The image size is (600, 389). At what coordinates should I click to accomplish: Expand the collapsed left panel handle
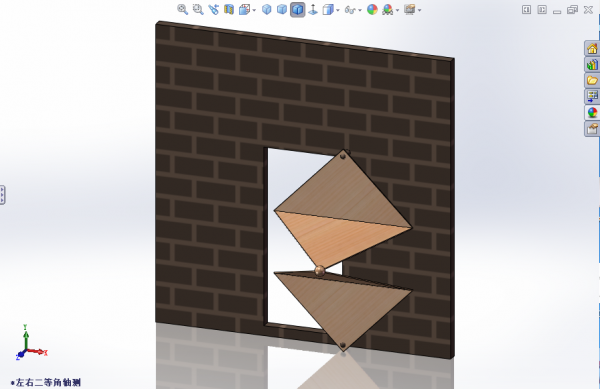click(2, 195)
